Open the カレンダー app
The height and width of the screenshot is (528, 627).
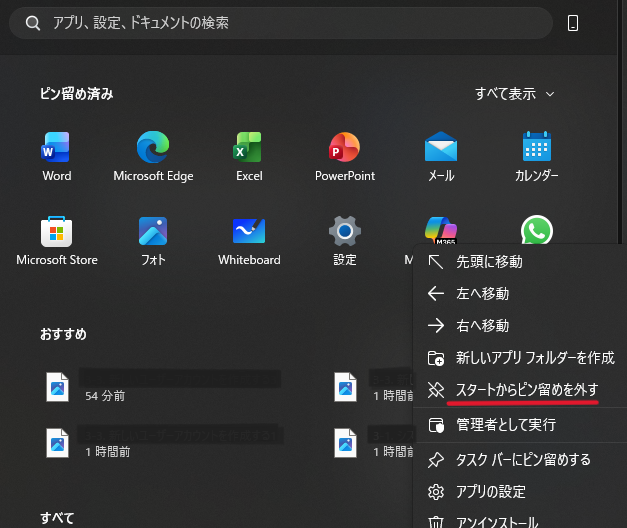tap(537, 156)
